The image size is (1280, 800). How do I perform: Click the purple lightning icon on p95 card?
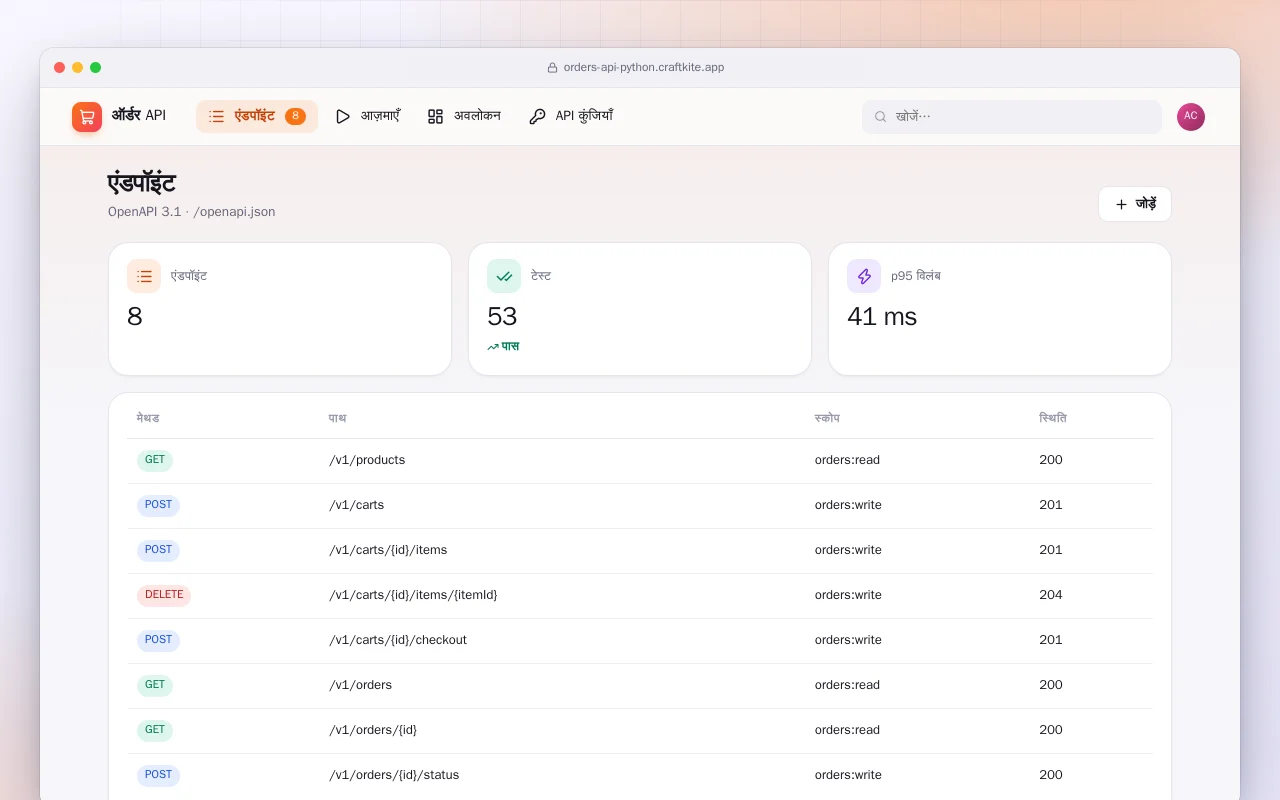(864, 276)
